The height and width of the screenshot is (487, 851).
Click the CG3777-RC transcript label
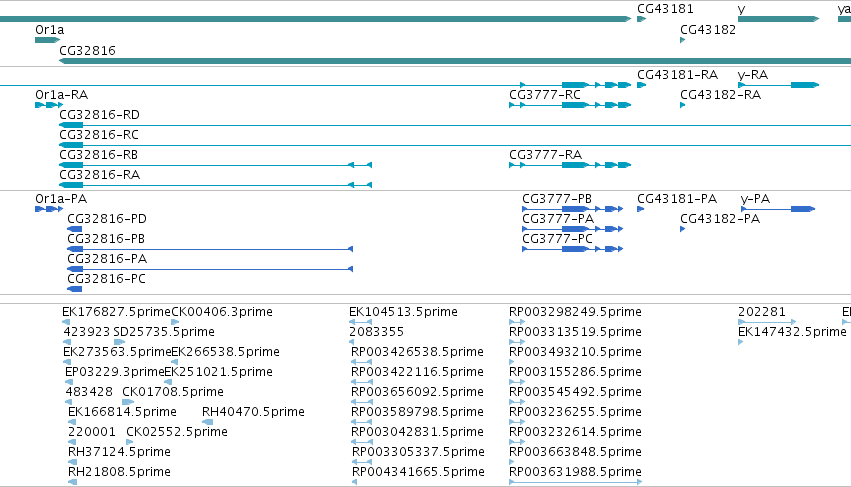(545, 95)
